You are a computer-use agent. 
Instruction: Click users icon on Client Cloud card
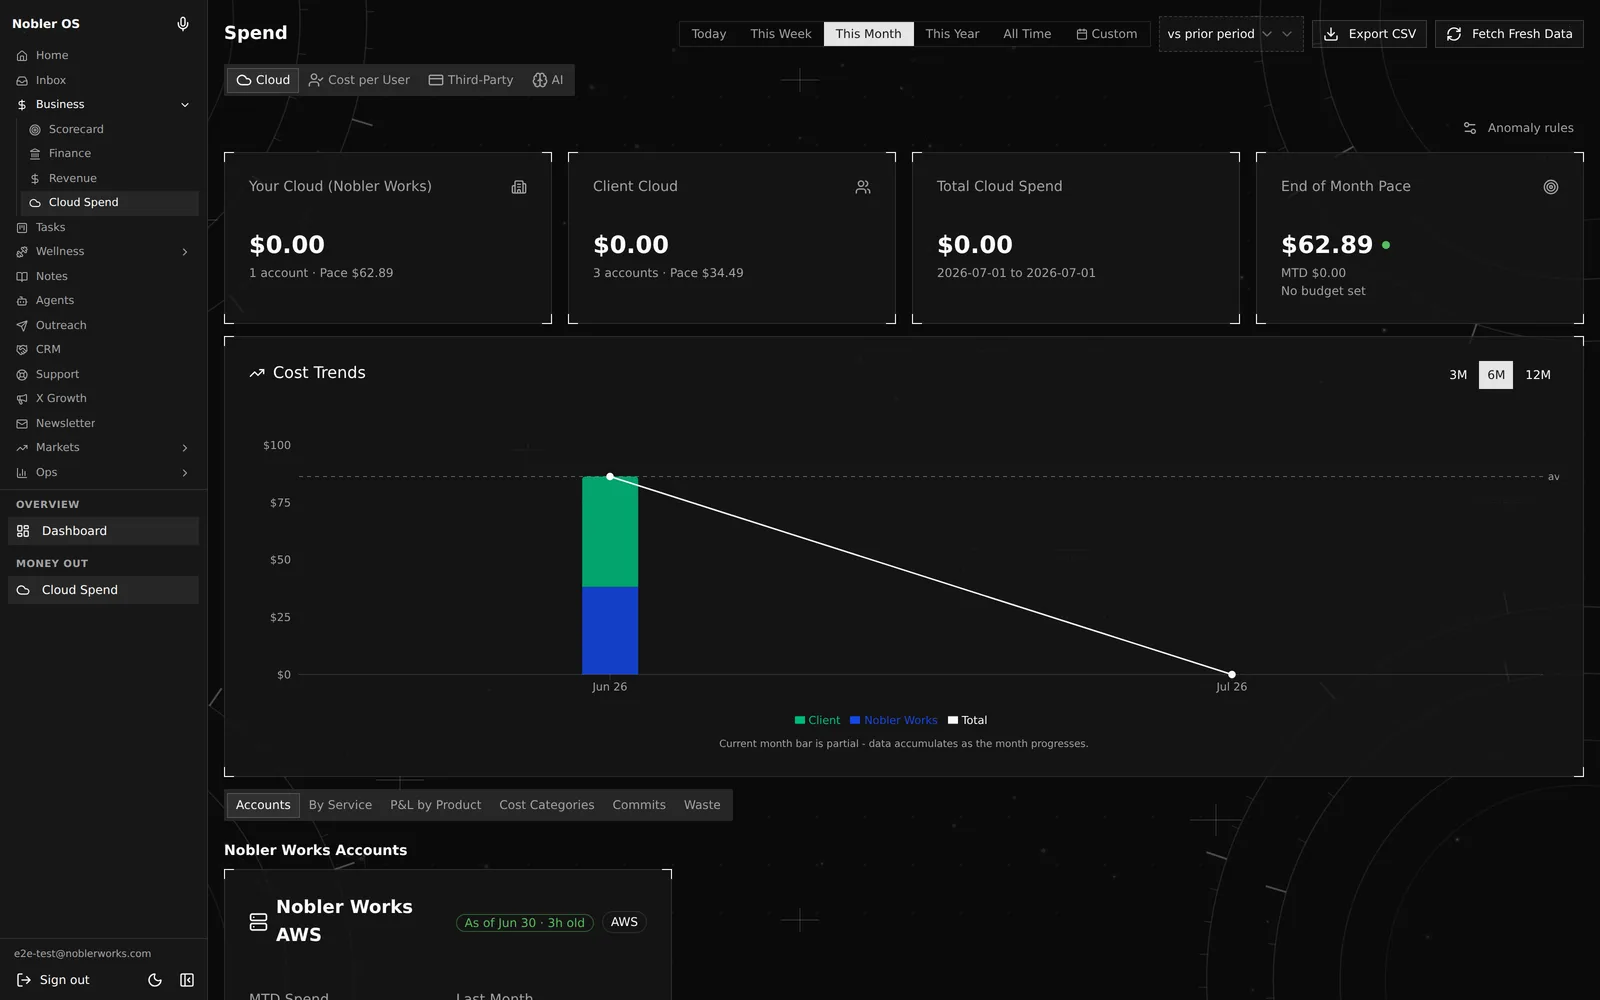click(863, 187)
